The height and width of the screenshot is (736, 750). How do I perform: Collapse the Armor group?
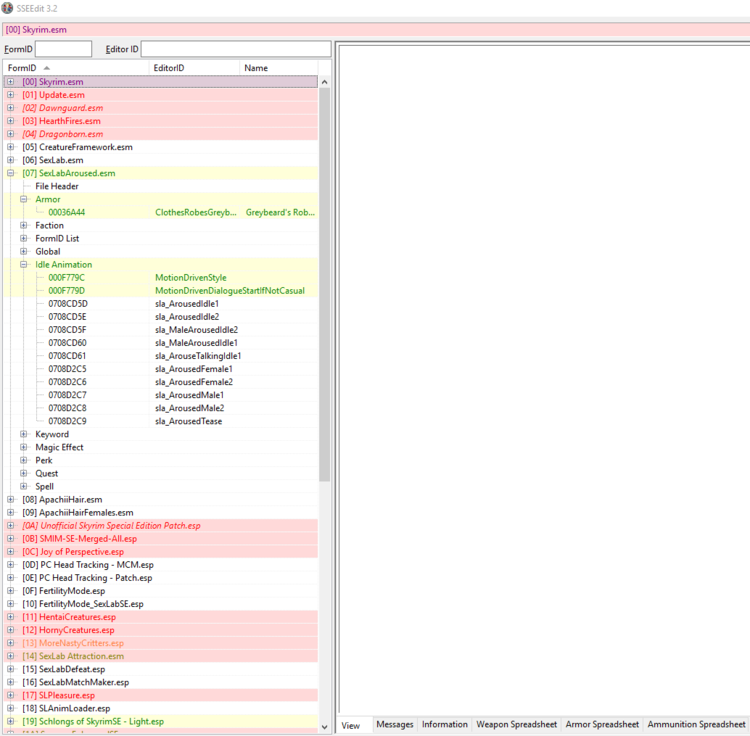click(x=23, y=199)
